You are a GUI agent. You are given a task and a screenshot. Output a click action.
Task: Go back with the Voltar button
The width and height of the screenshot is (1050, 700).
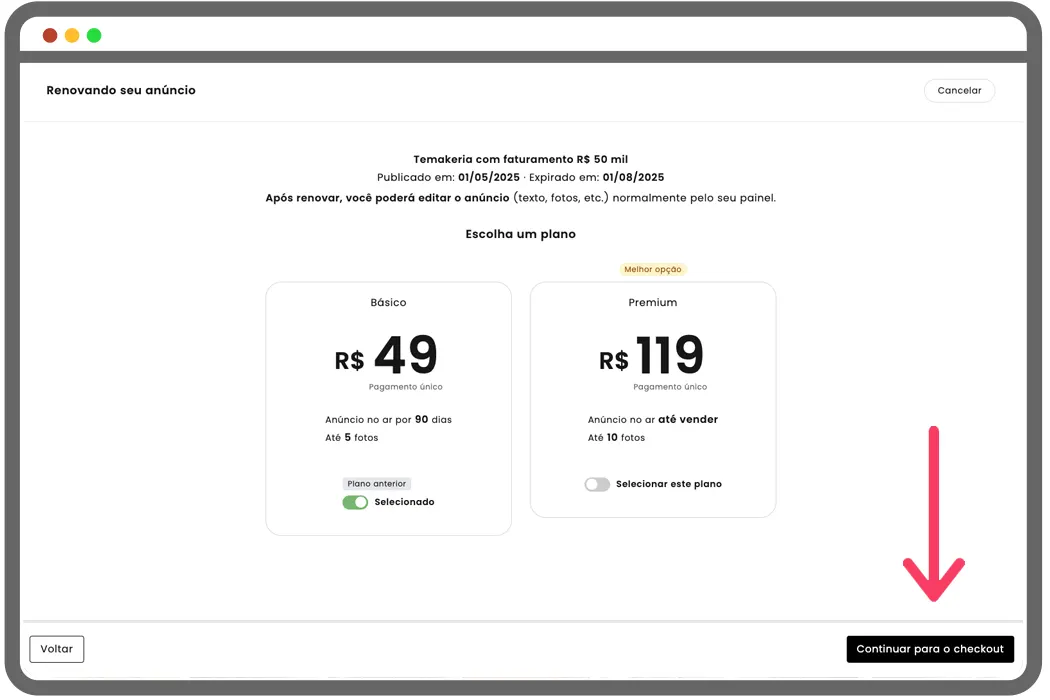(x=57, y=649)
